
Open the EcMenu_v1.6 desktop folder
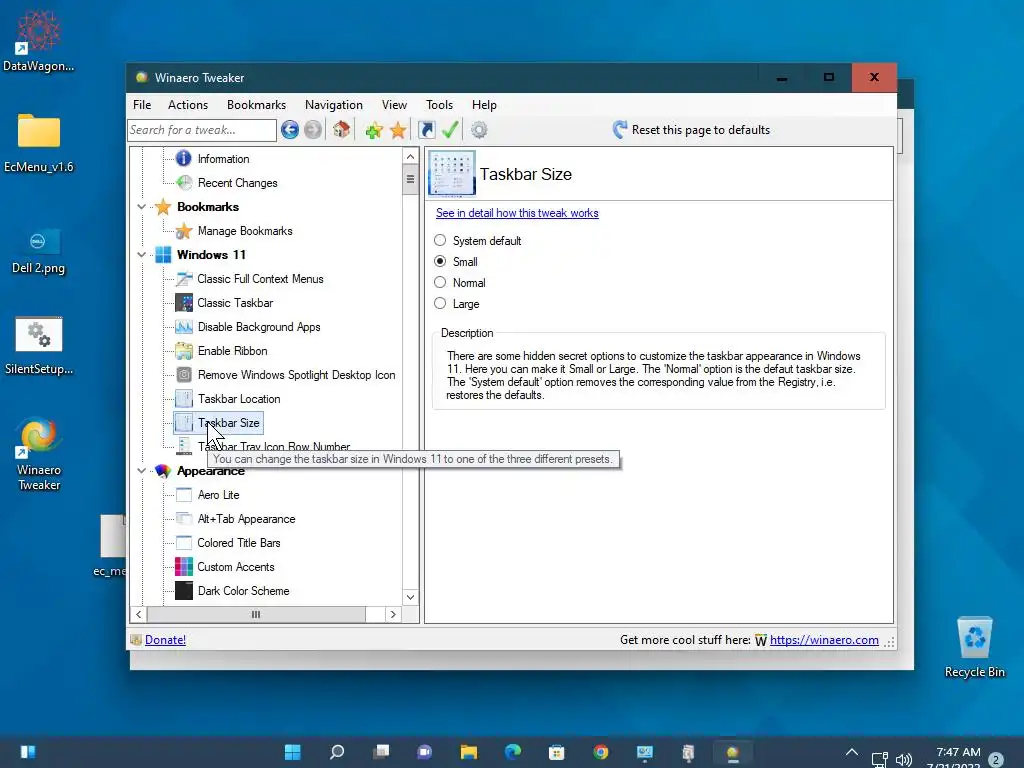39,143
